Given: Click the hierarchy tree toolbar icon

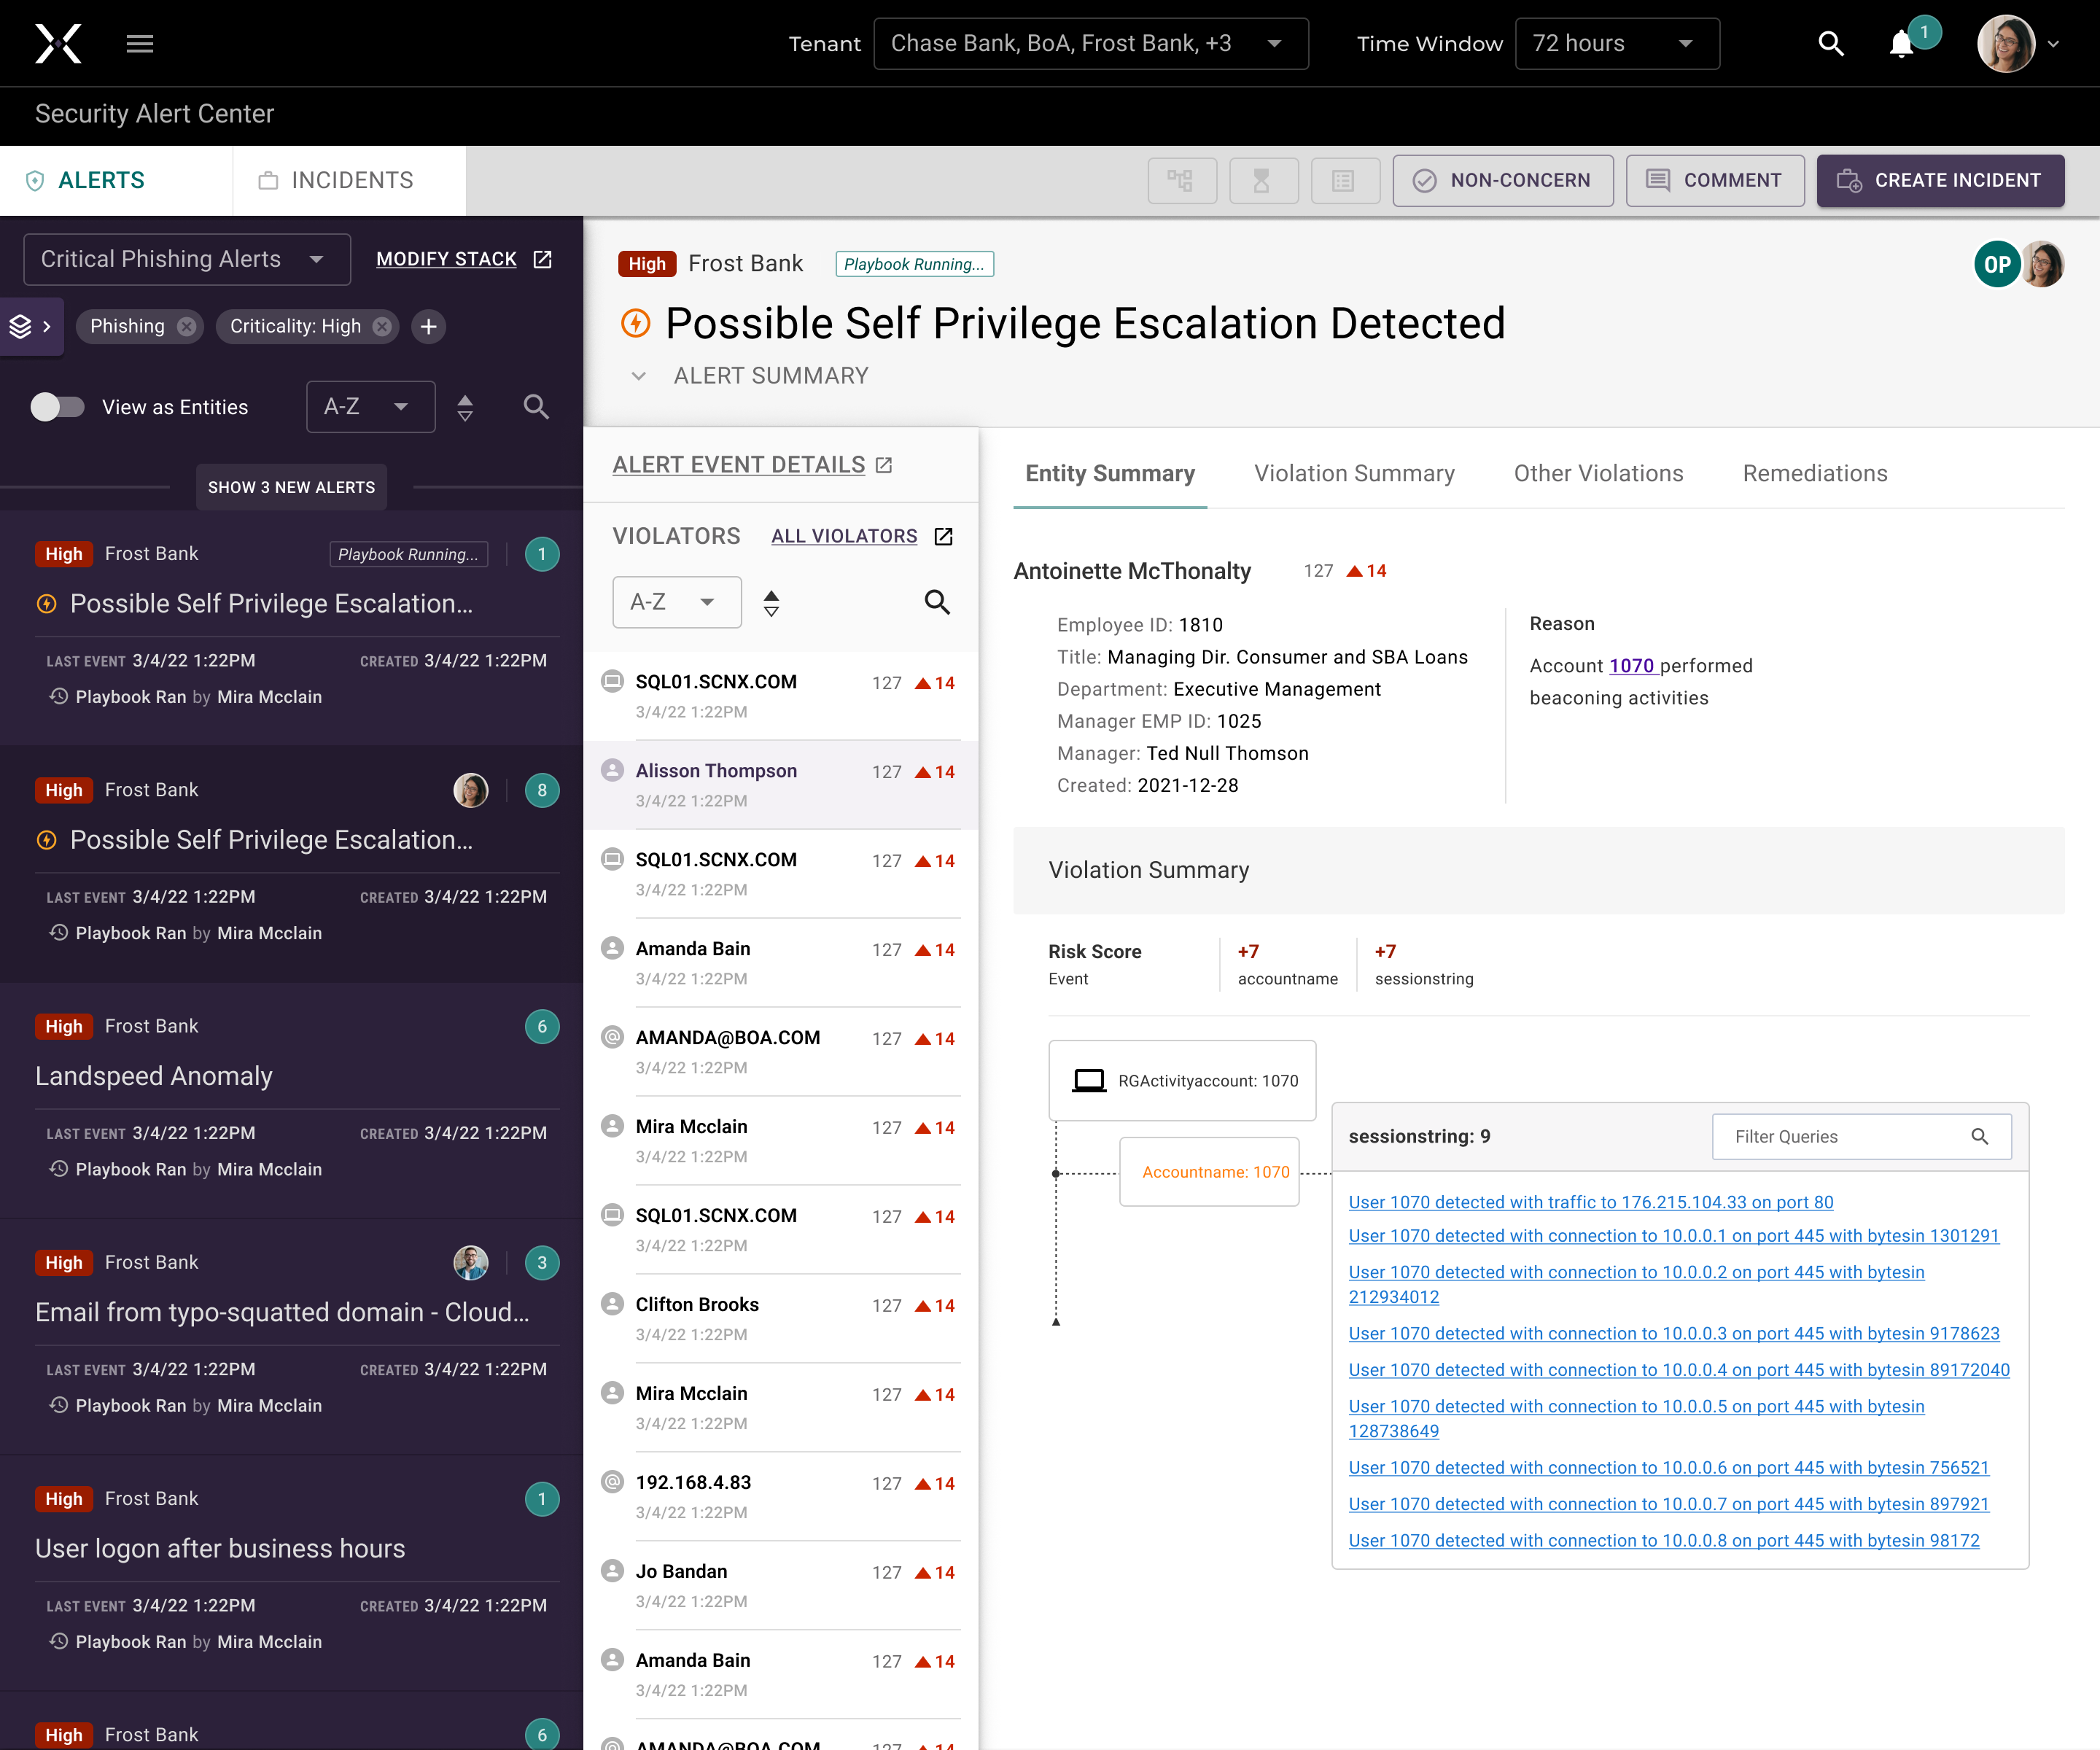Looking at the screenshot, I should click(x=1181, y=181).
